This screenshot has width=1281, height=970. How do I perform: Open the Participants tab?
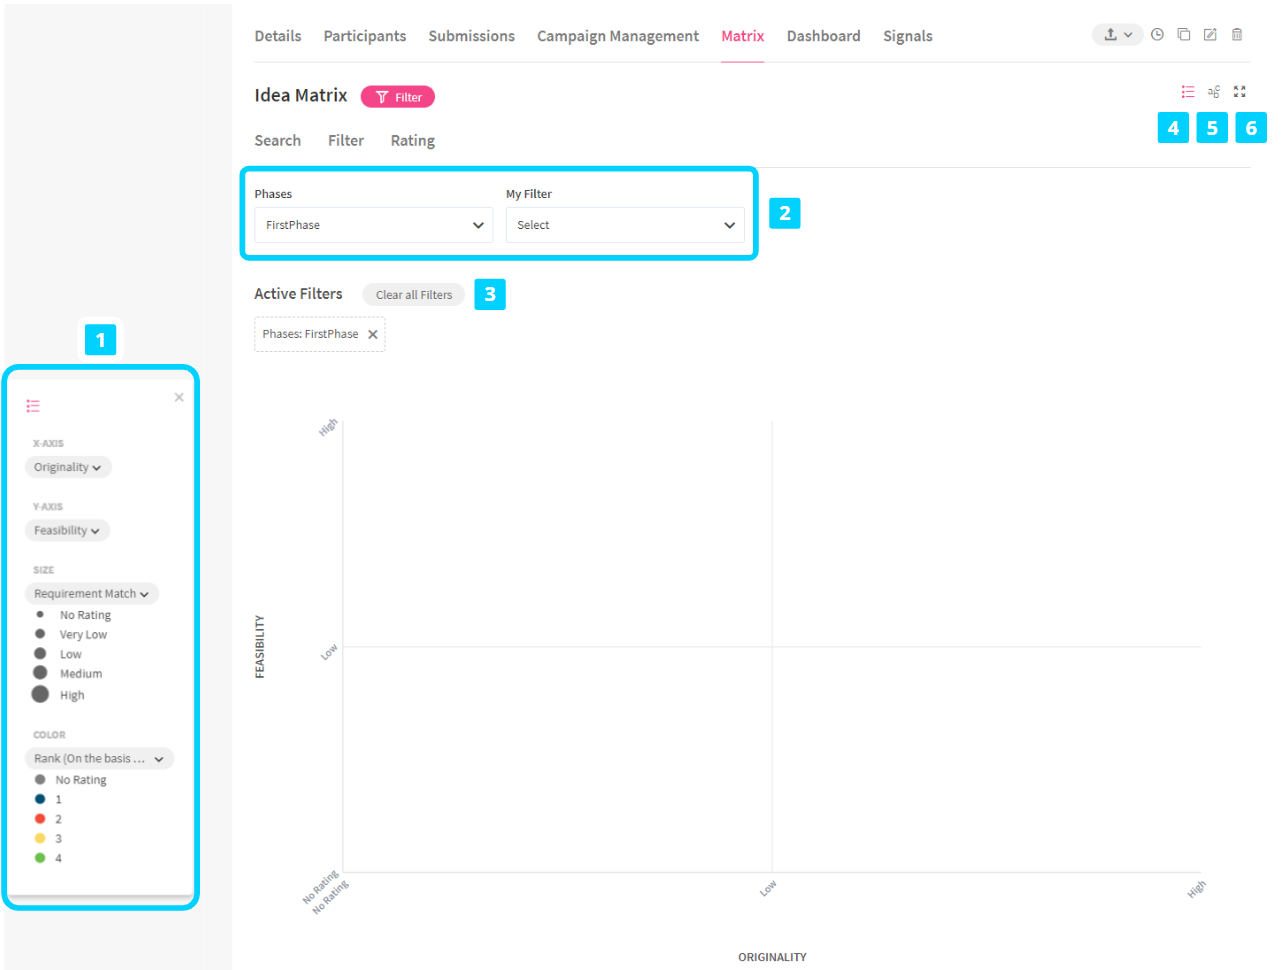(365, 36)
